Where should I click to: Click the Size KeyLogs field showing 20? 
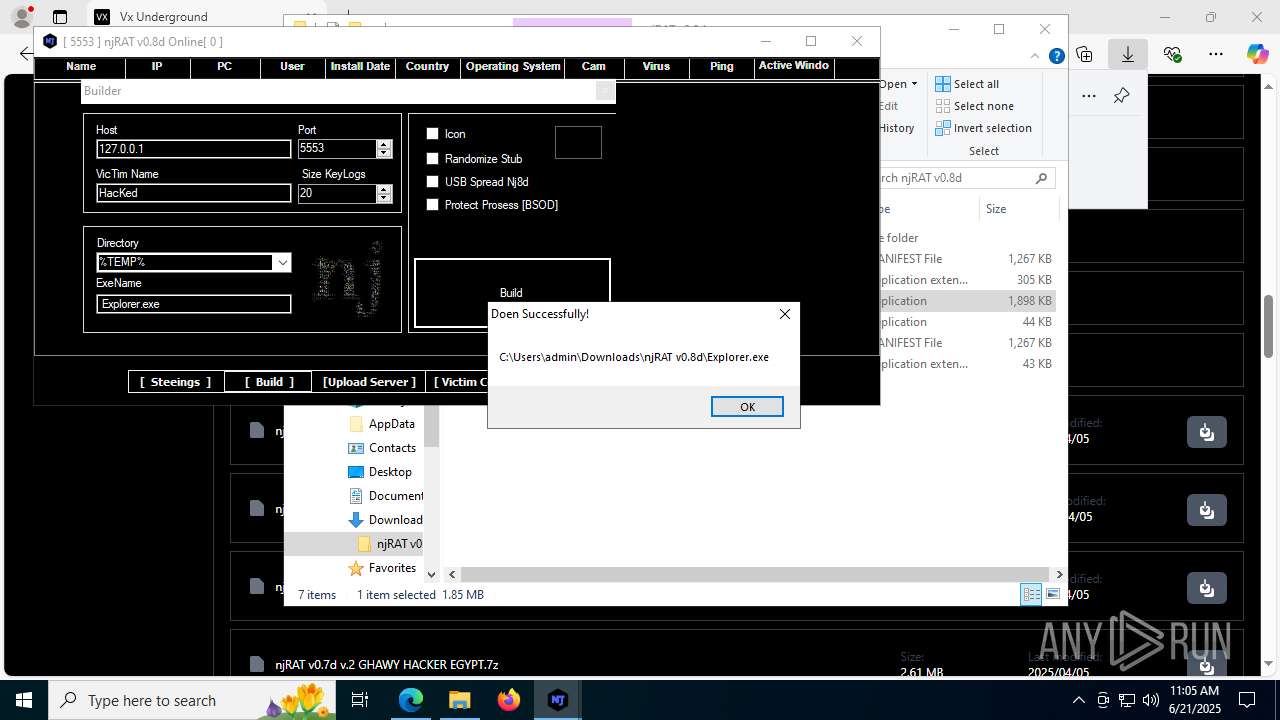tap(337, 193)
